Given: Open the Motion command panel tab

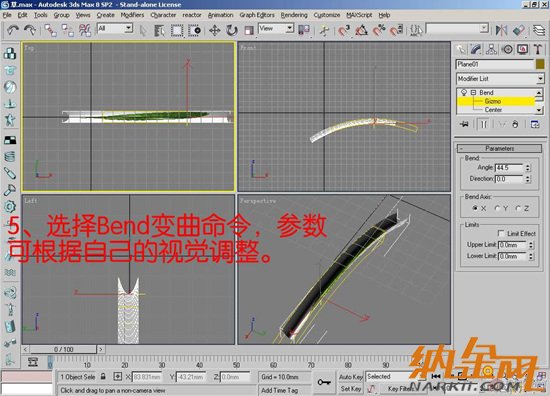Looking at the screenshot, I should click(507, 49).
